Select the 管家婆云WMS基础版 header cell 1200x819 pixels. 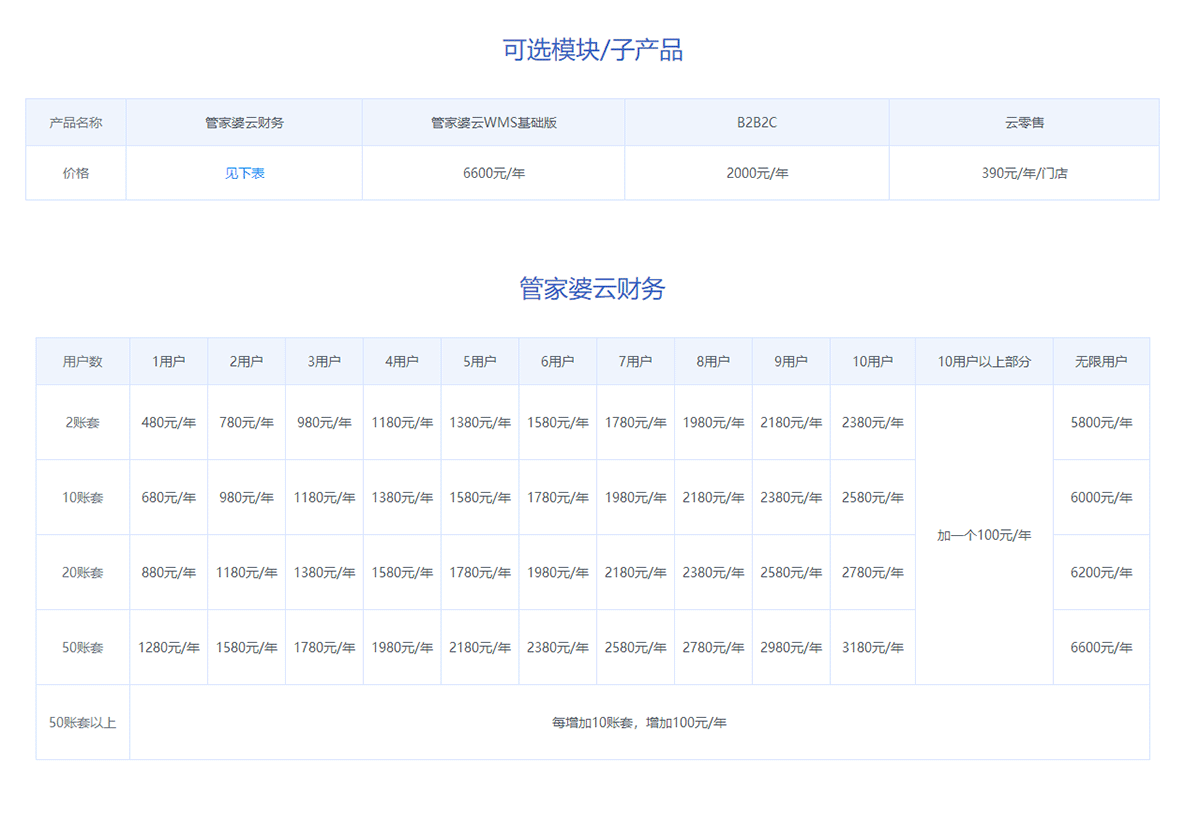coord(494,123)
